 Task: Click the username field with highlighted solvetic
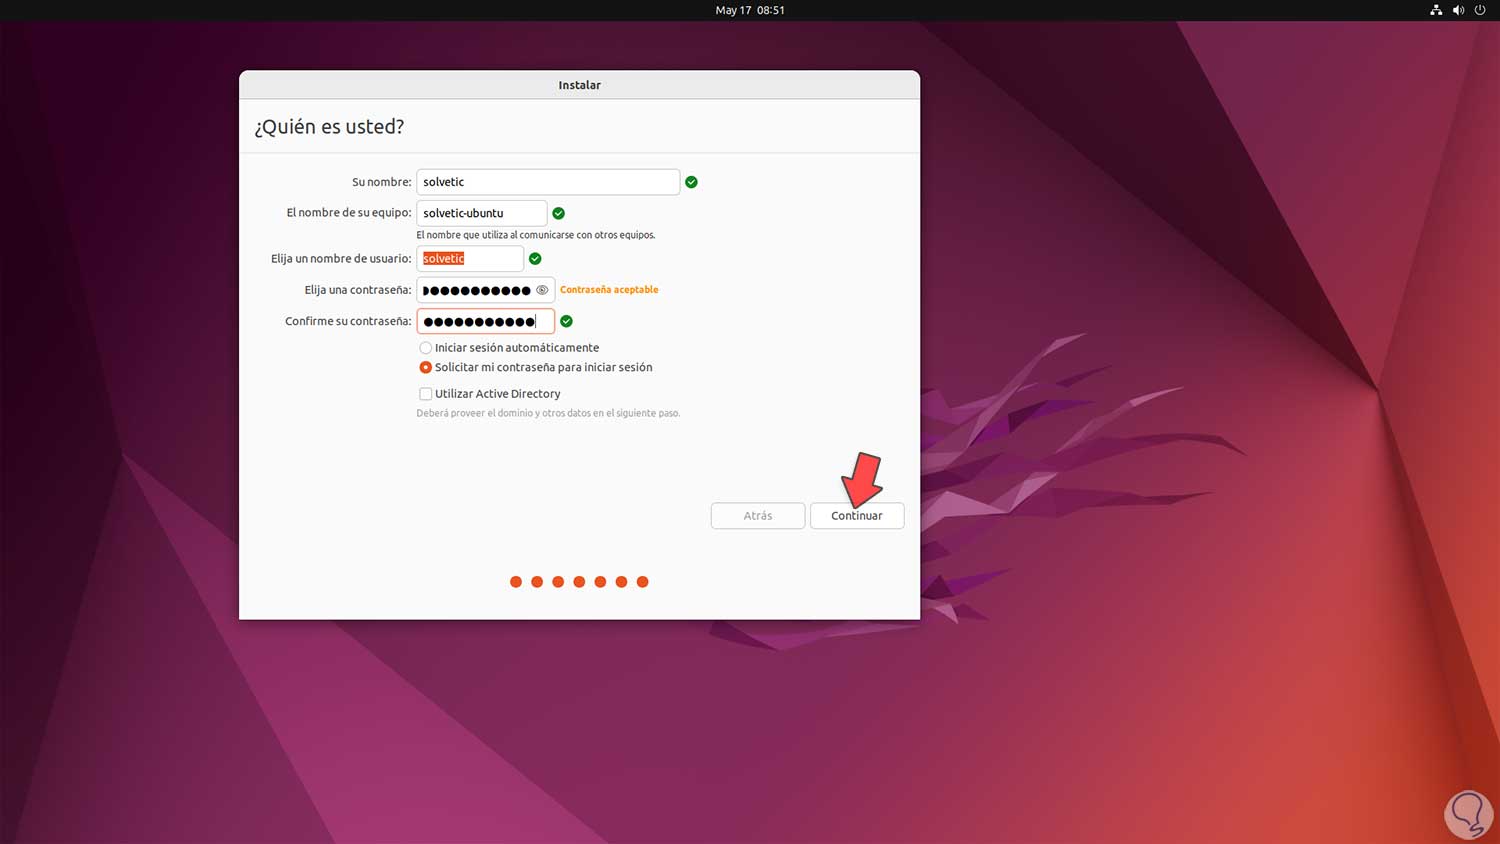tap(470, 259)
